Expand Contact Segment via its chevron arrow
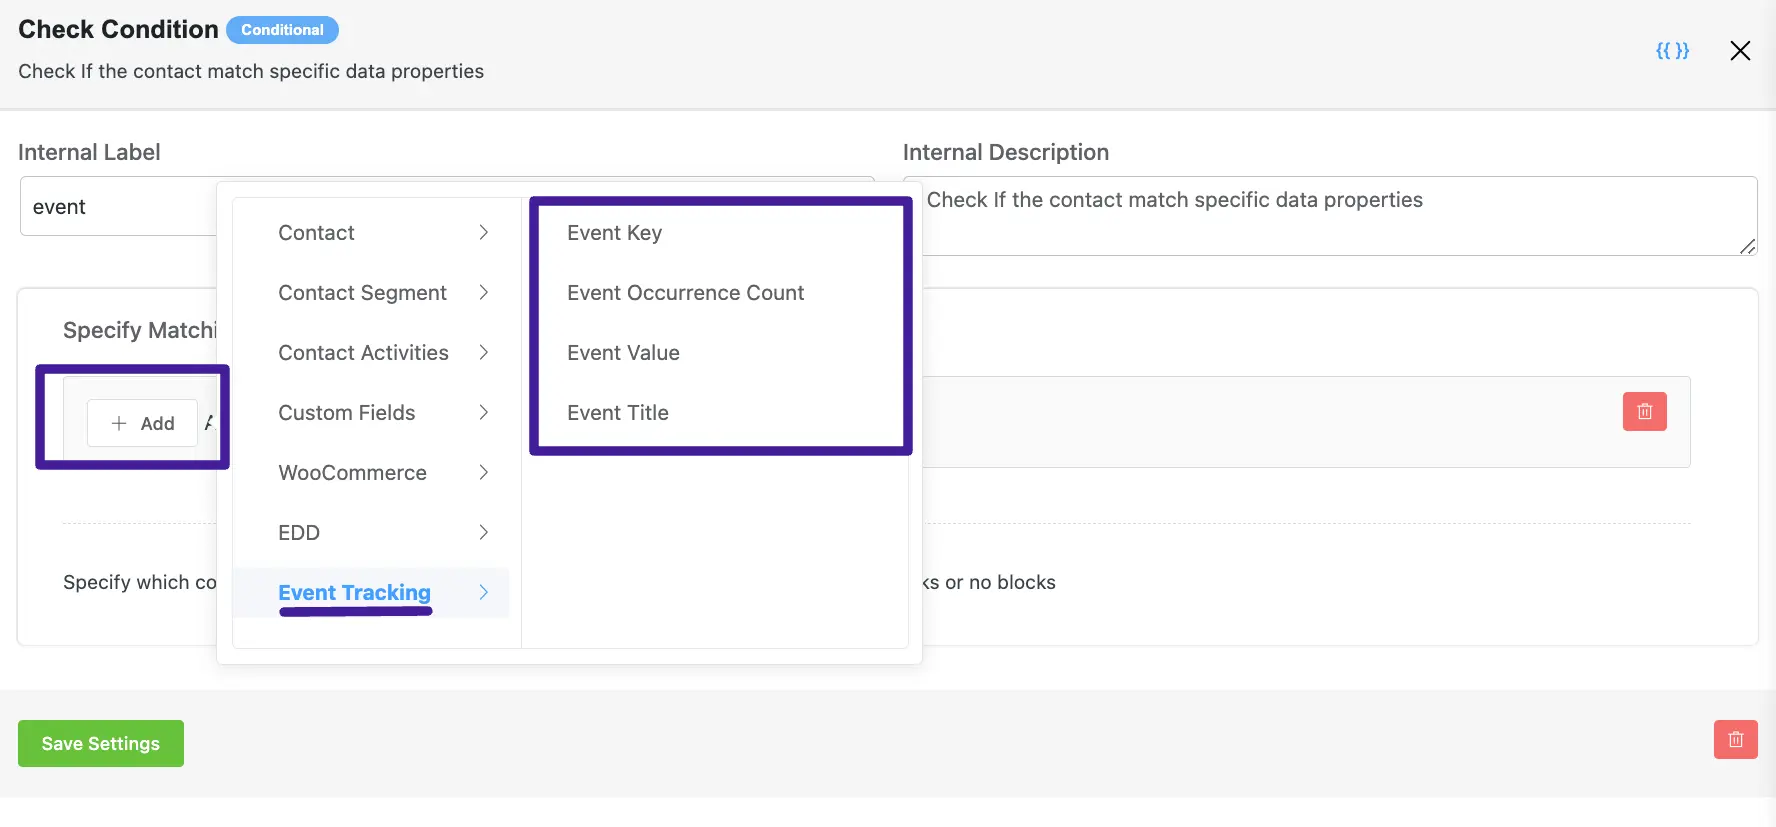 point(484,292)
